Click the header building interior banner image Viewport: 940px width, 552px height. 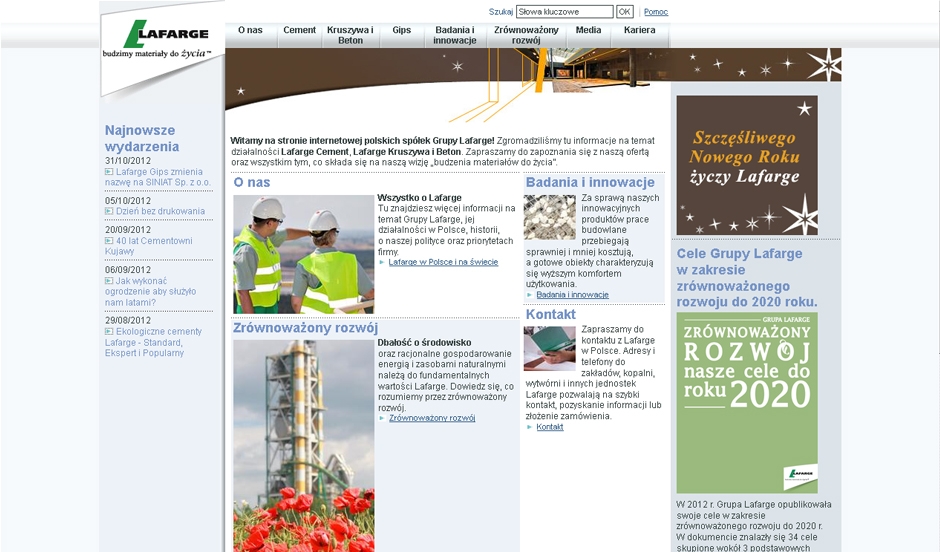(533, 84)
